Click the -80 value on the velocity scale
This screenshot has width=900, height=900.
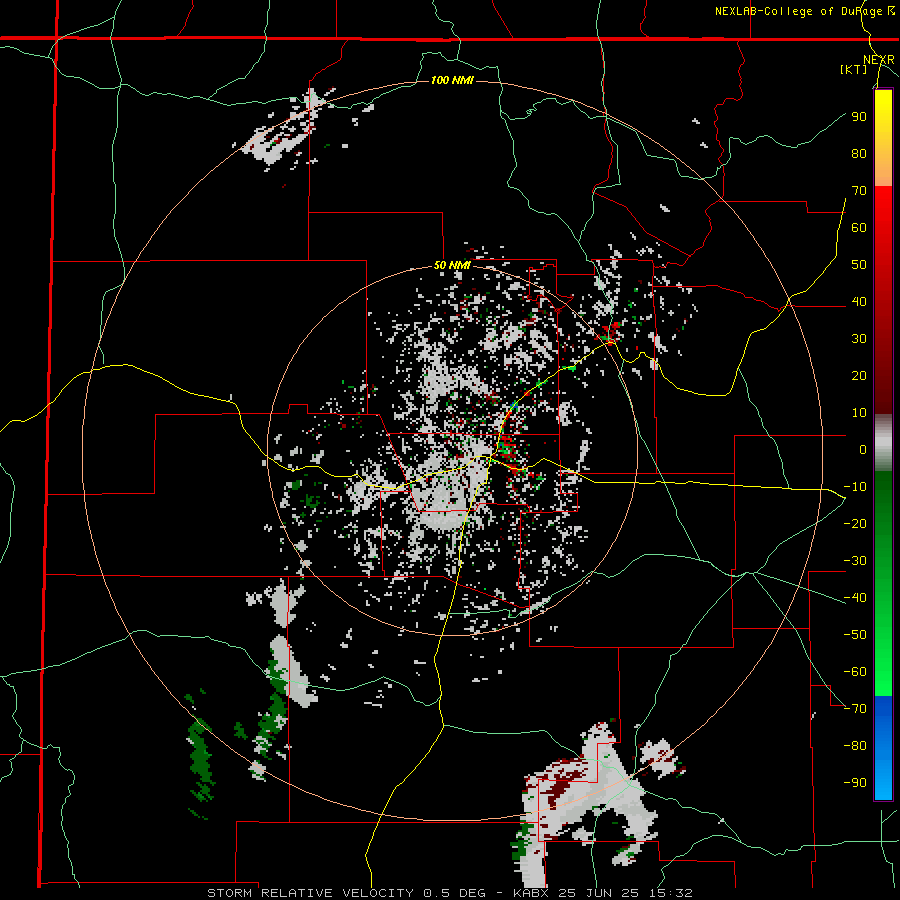[x=855, y=746]
